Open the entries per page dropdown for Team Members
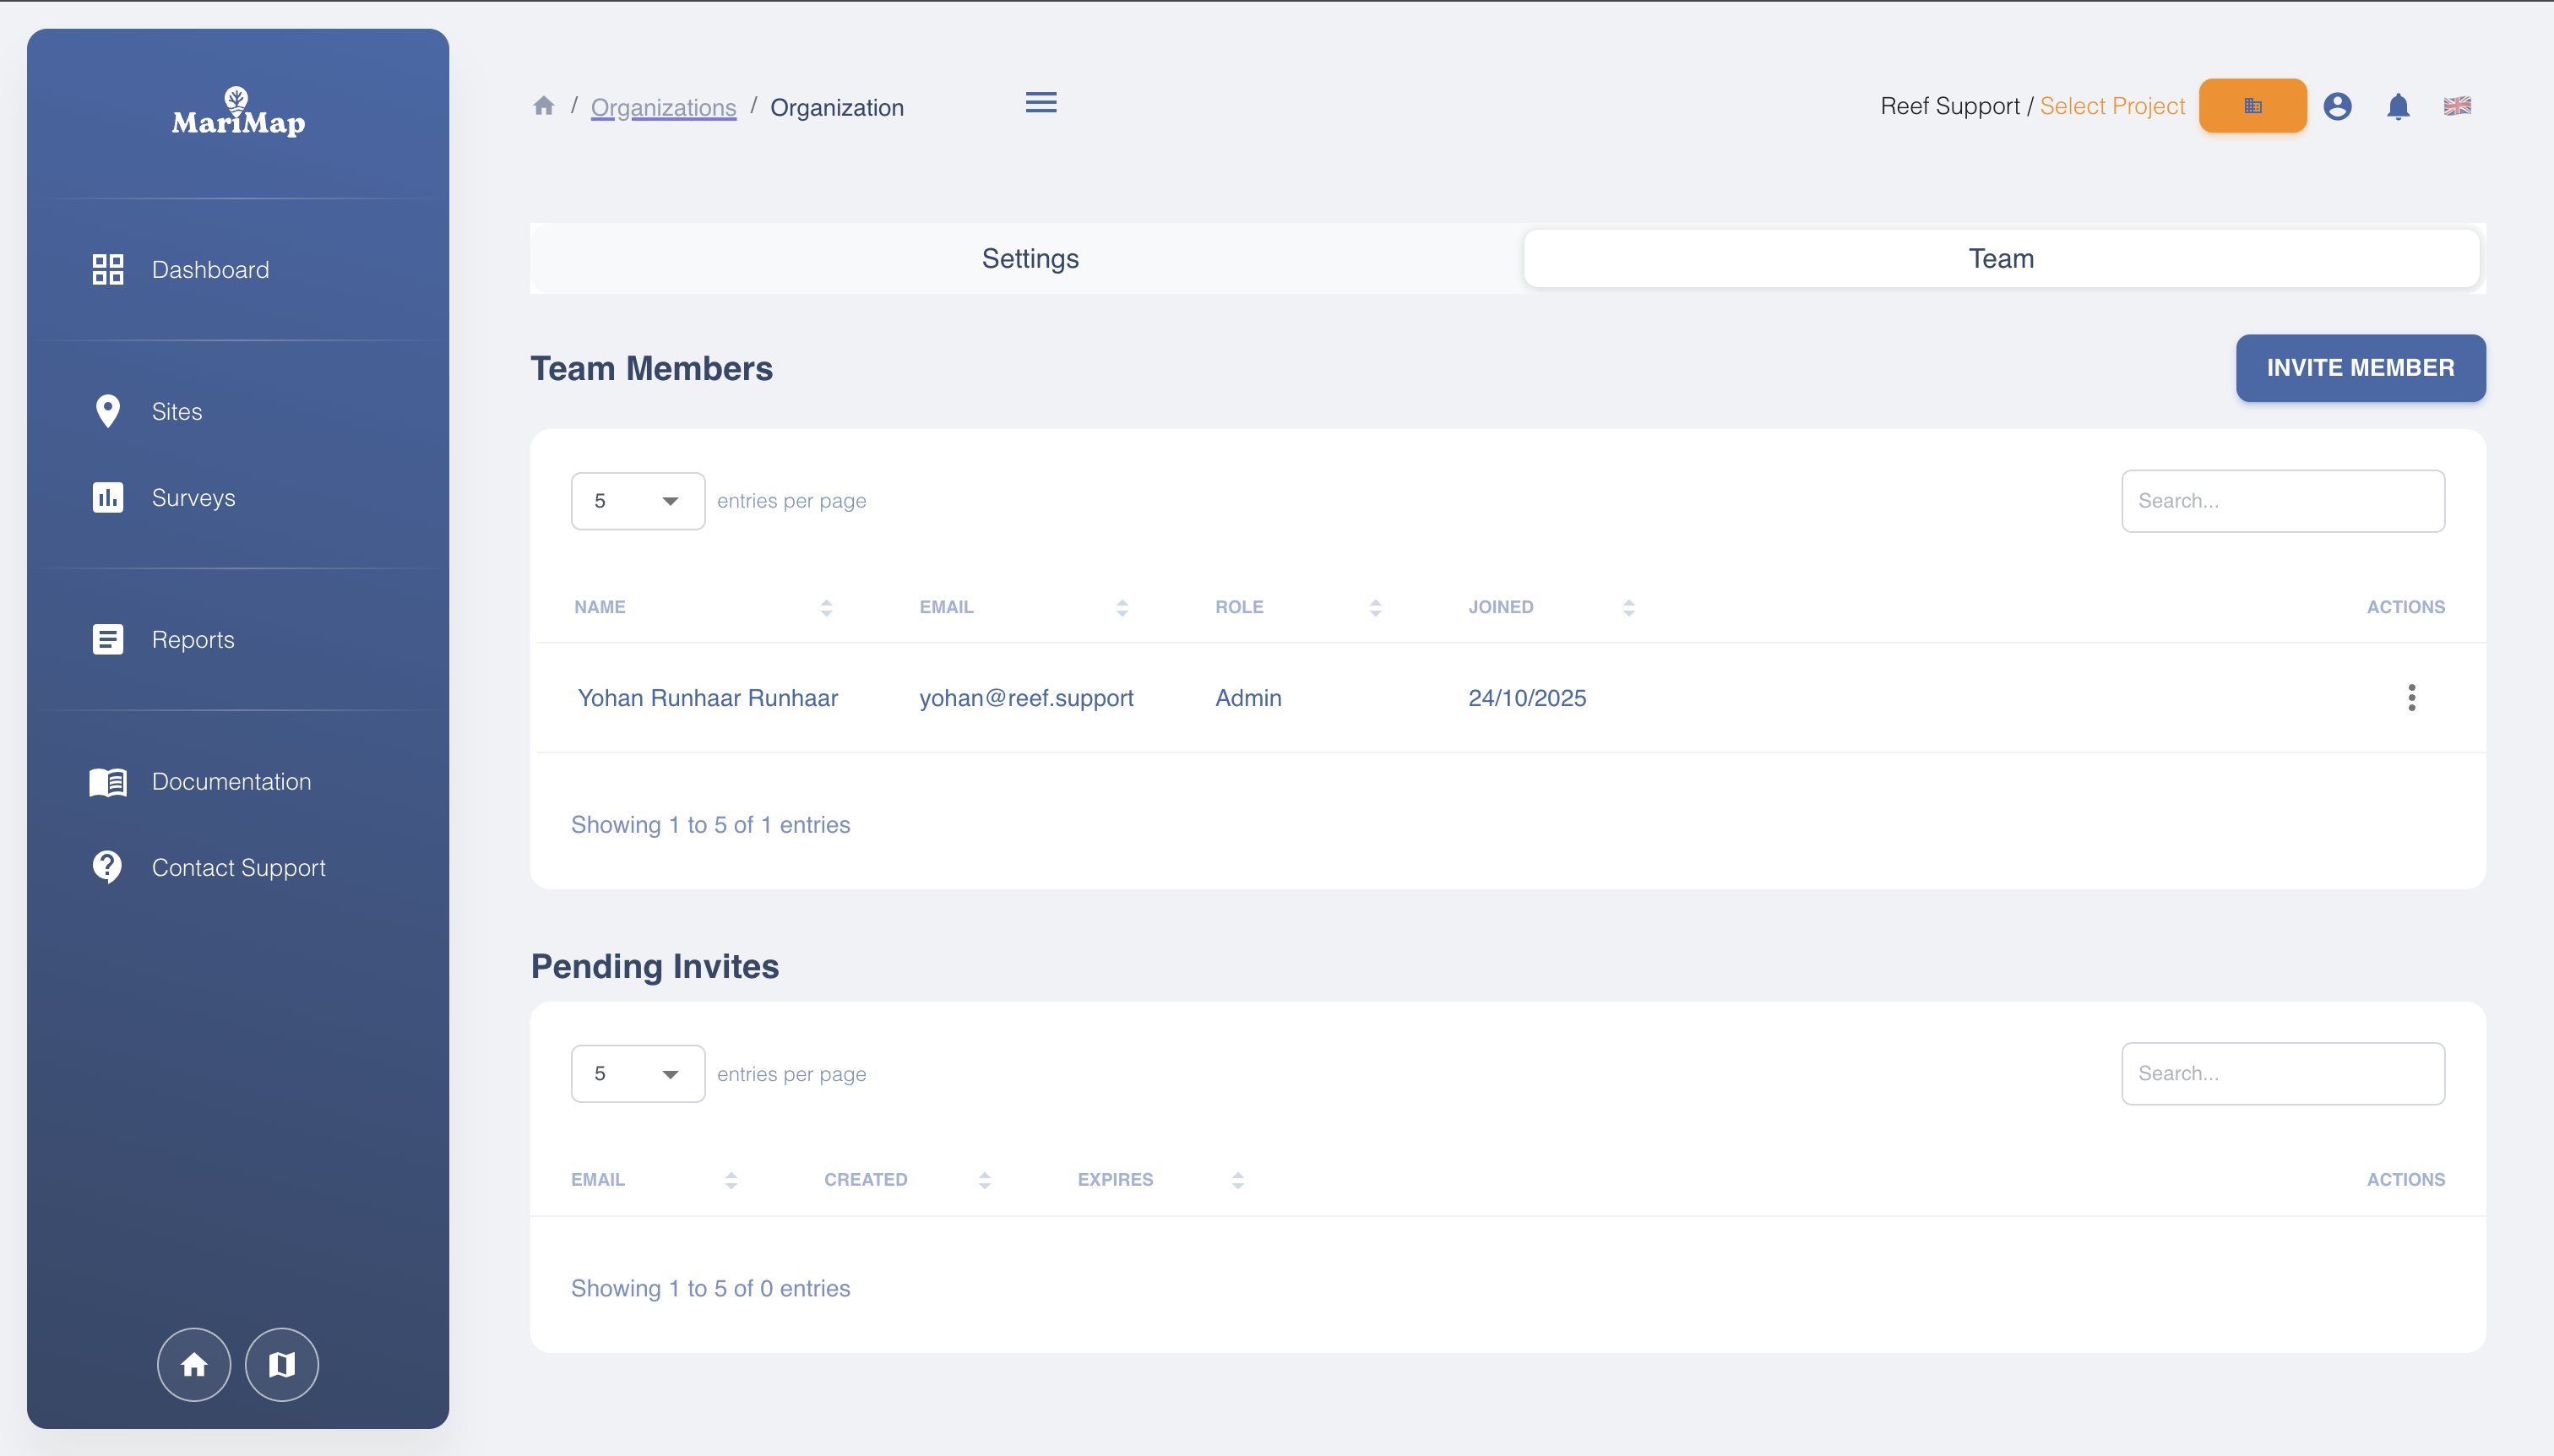 [x=638, y=500]
